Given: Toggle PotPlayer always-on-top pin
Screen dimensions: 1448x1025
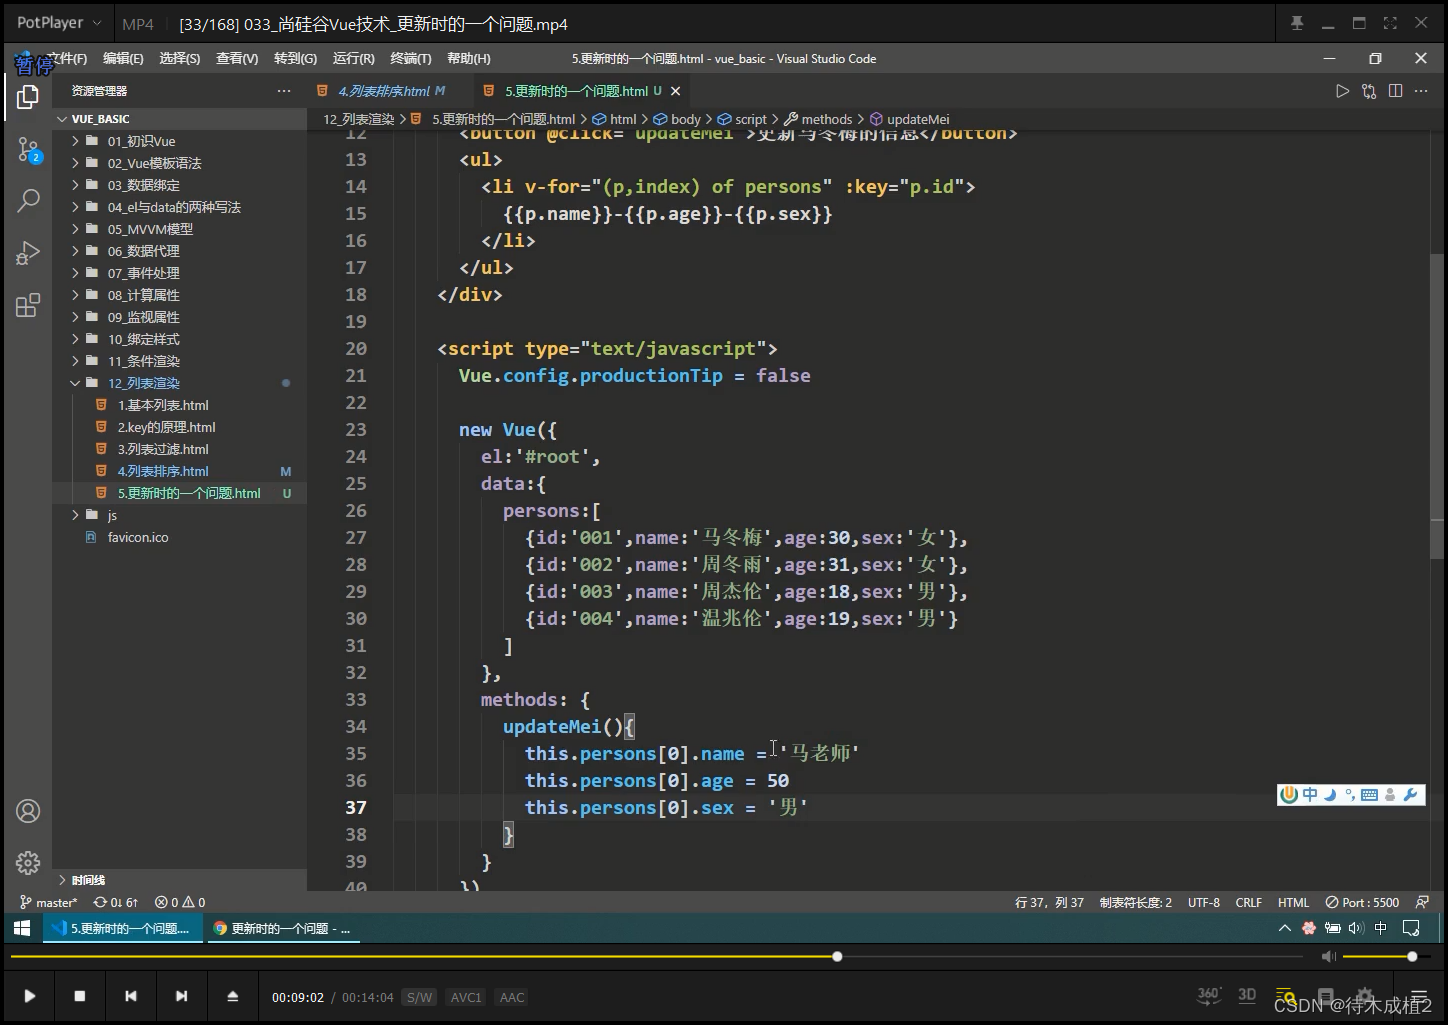Looking at the screenshot, I should coord(1297,23).
